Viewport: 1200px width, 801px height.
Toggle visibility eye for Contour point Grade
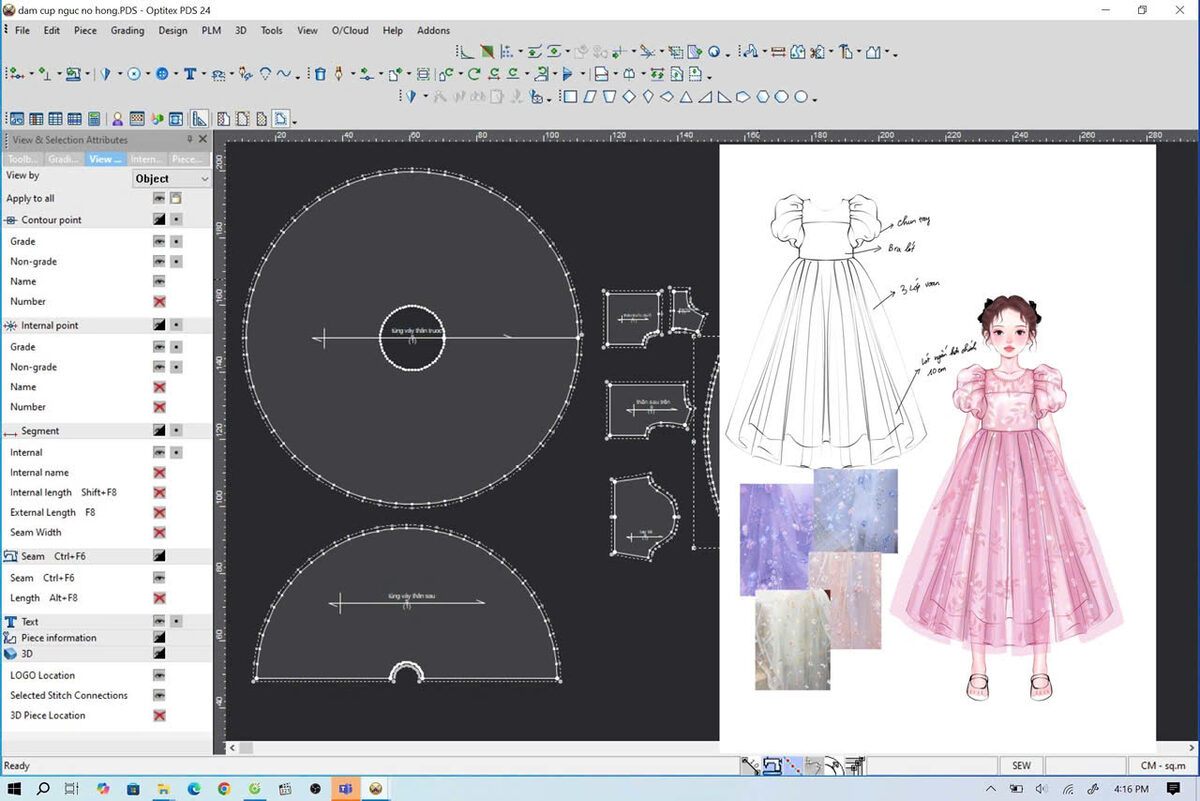tap(159, 241)
